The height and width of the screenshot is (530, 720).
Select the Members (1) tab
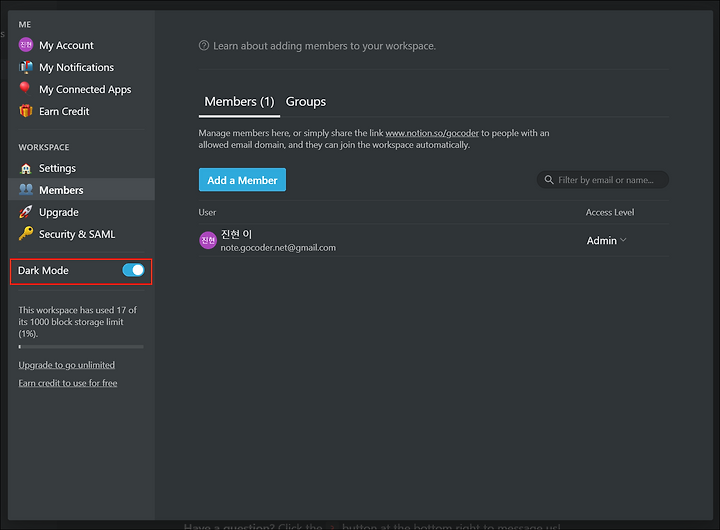pos(239,101)
